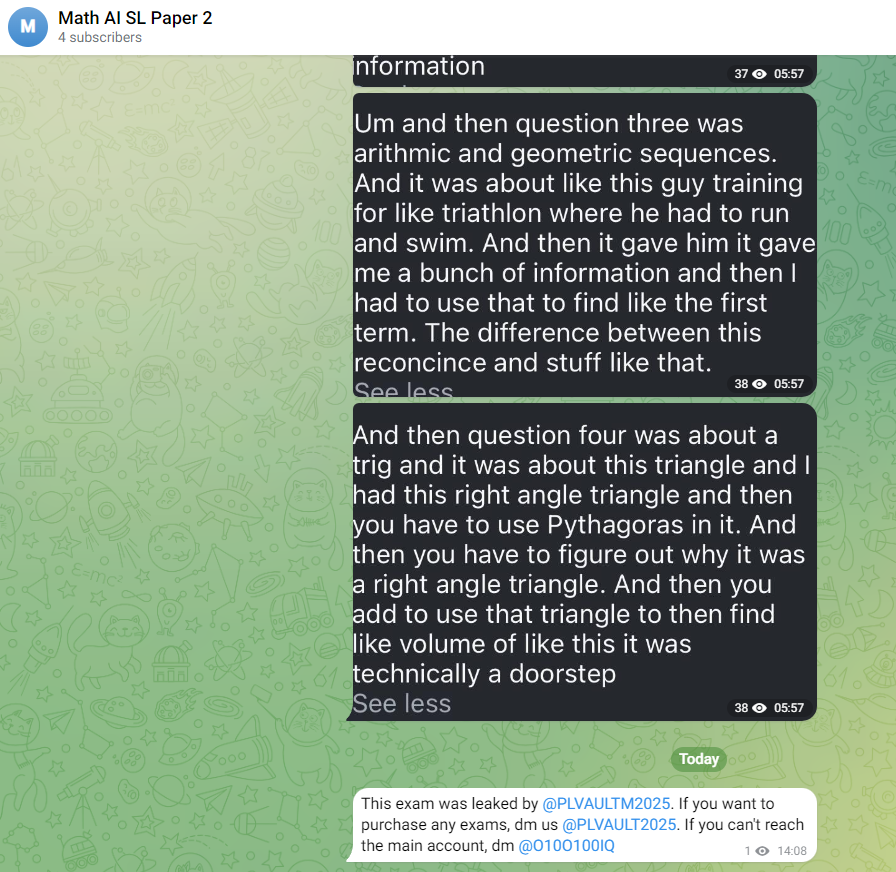Click the 14:08 timestamp on leak message

pyautogui.click(x=792, y=851)
